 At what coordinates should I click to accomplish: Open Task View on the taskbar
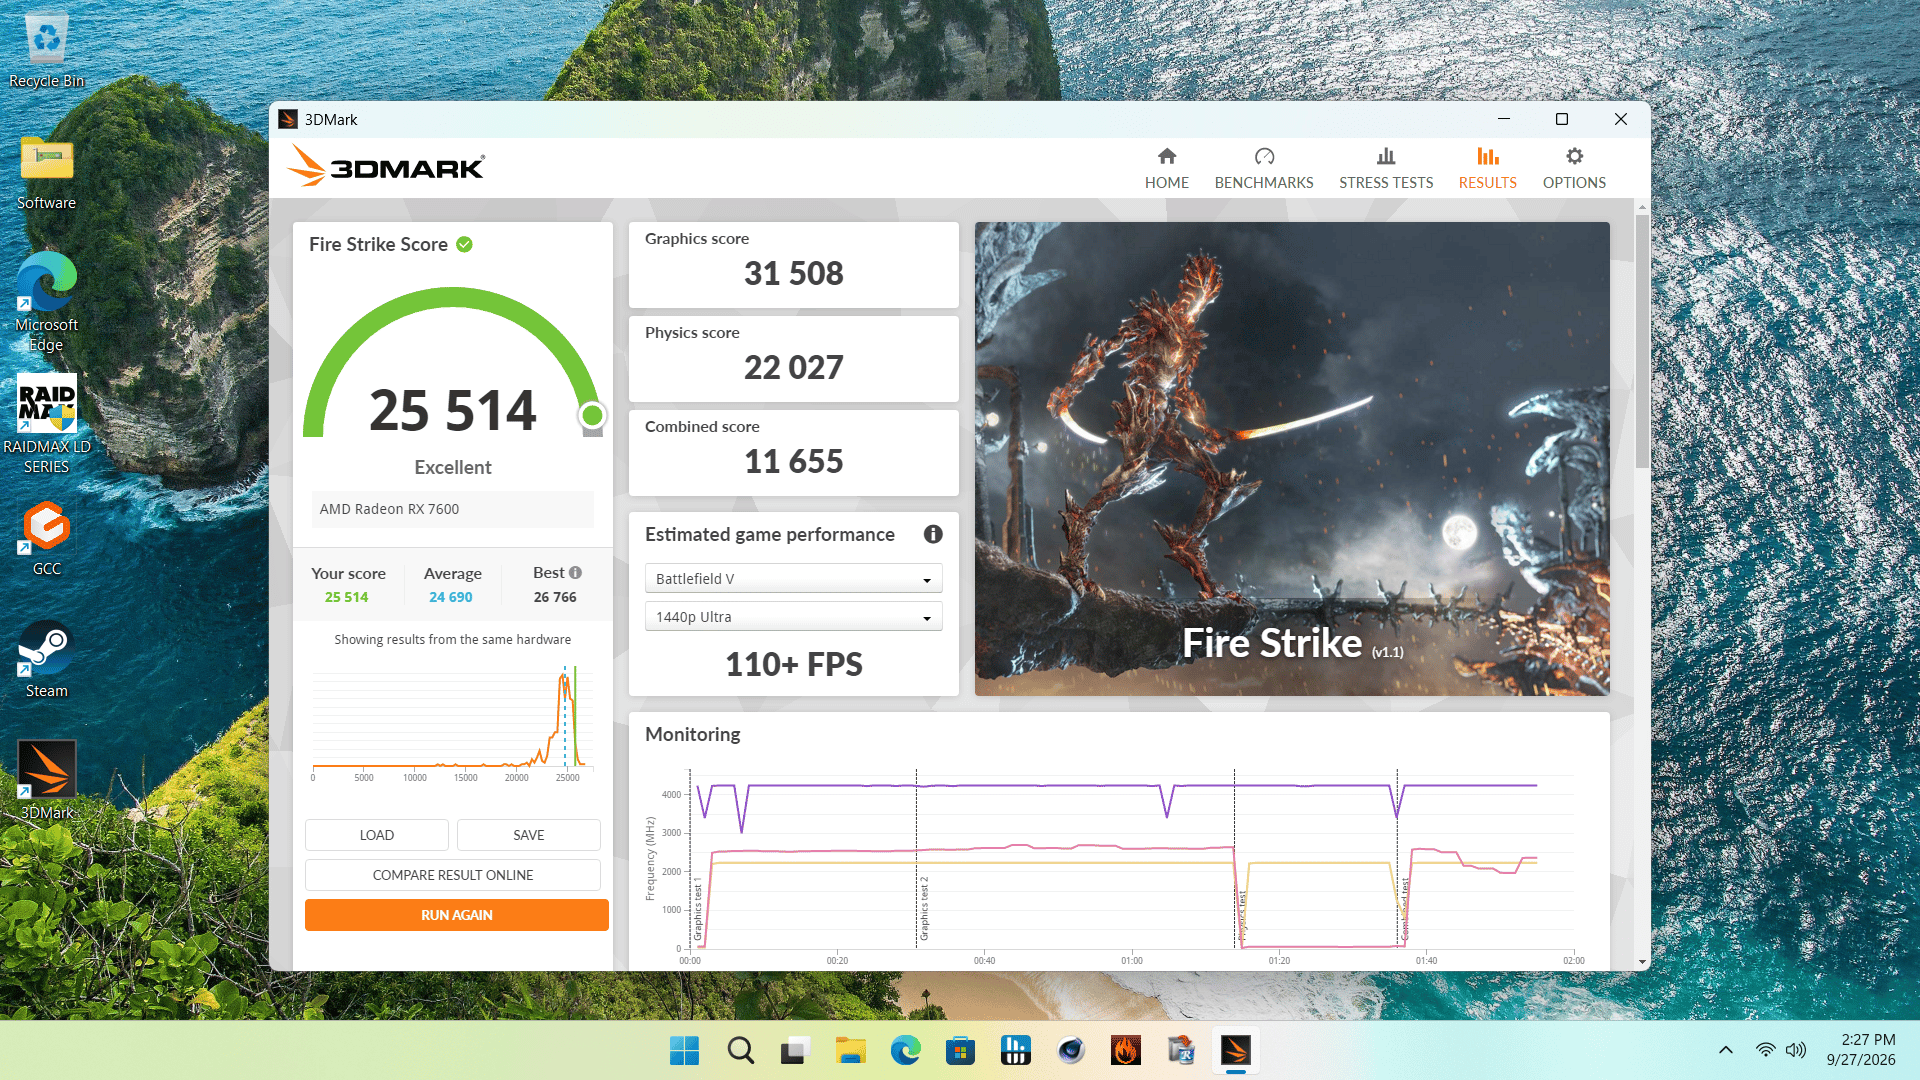tap(795, 1050)
